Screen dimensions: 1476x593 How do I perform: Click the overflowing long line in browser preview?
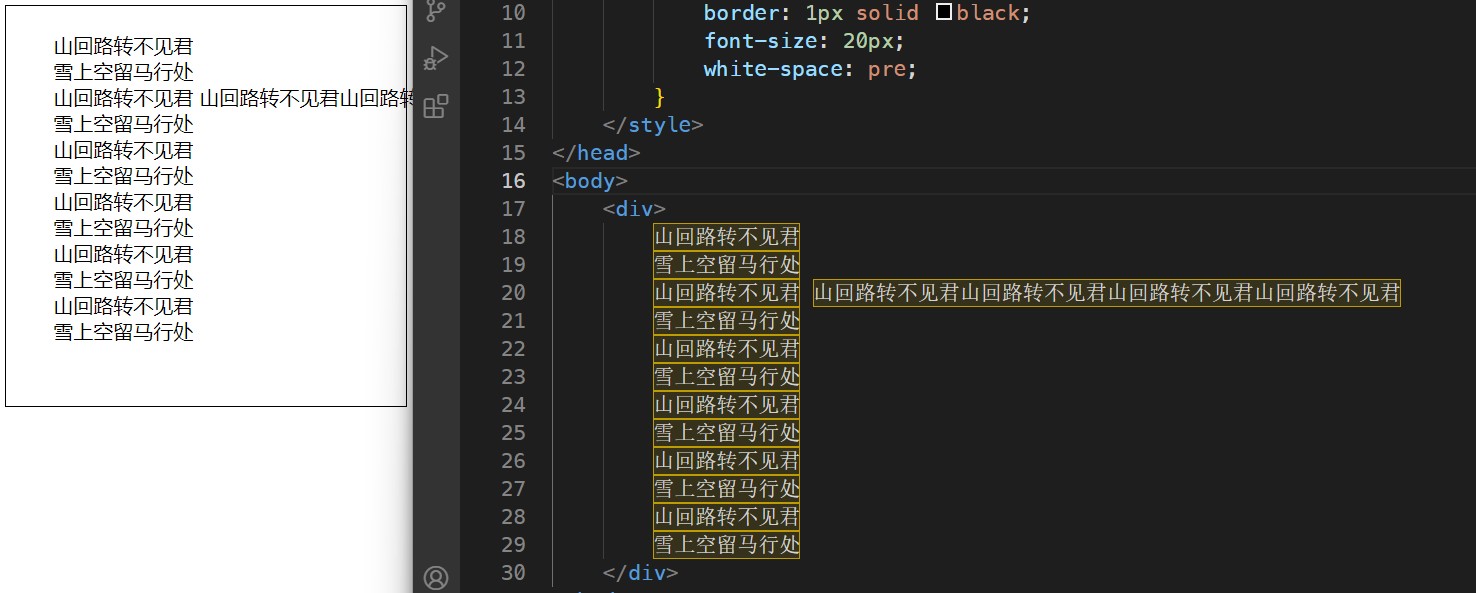pyautogui.click(x=233, y=98)
